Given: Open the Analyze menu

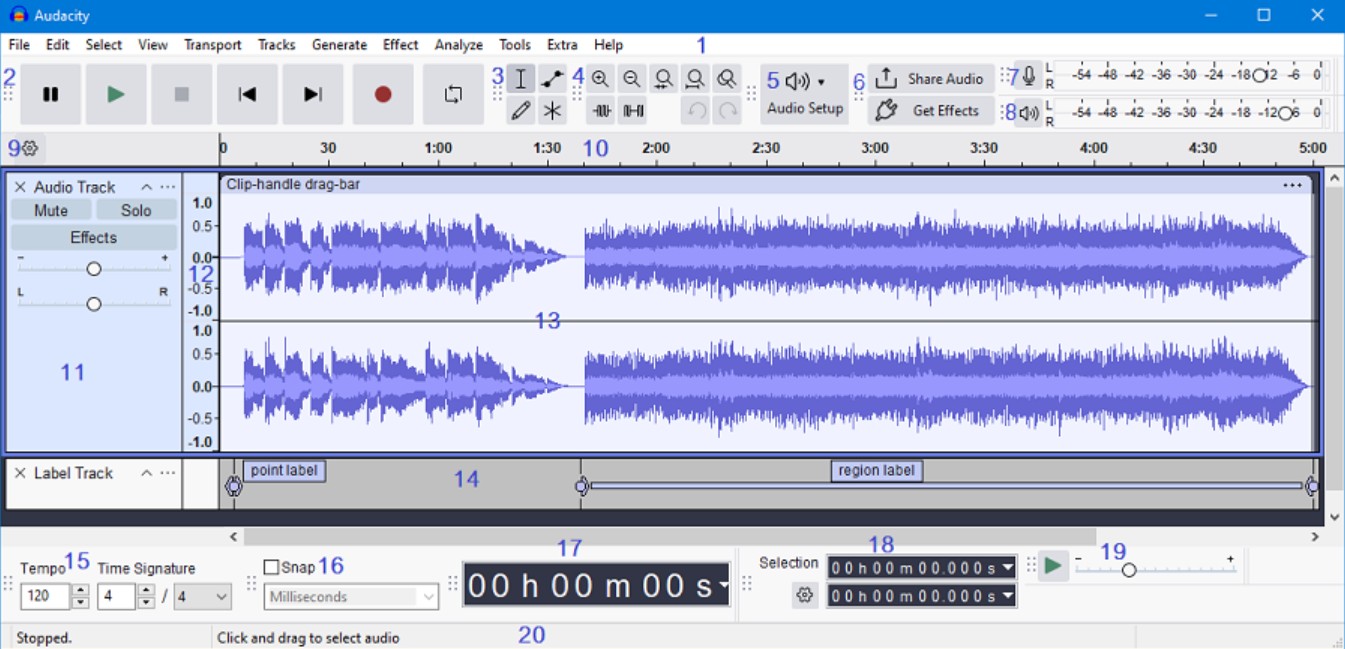Looking at the screenshot, I should (x=459, y=45).
